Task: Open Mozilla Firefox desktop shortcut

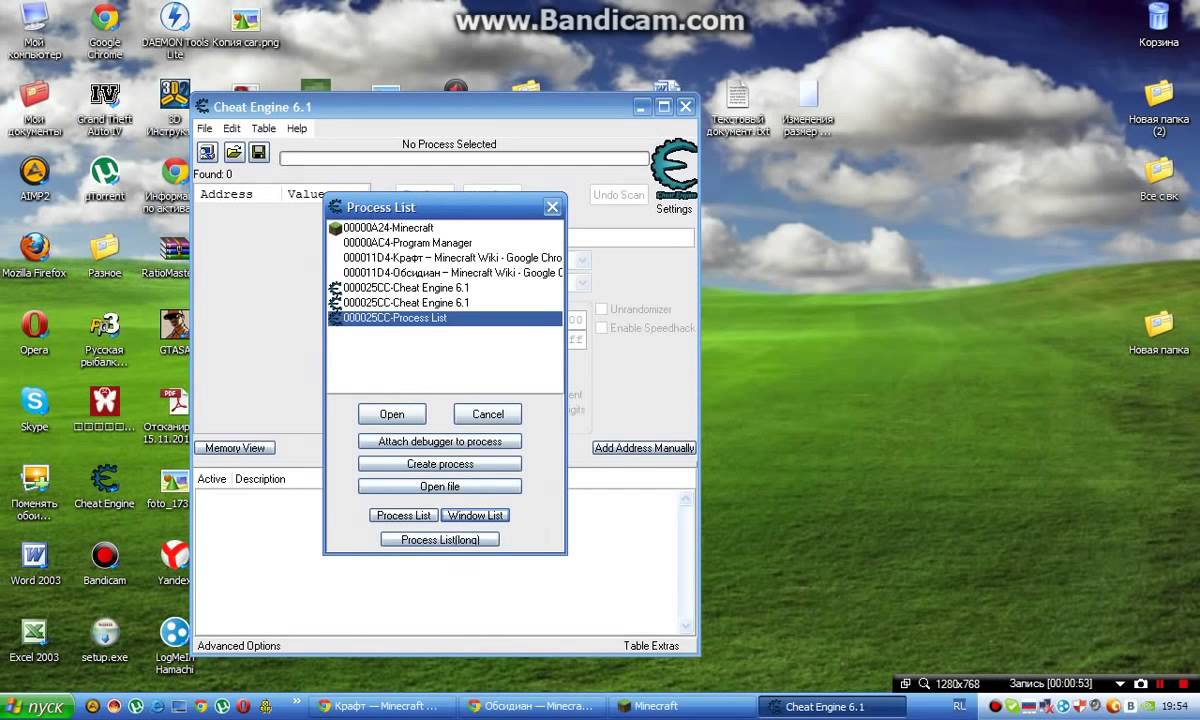Action: (34, 256)
